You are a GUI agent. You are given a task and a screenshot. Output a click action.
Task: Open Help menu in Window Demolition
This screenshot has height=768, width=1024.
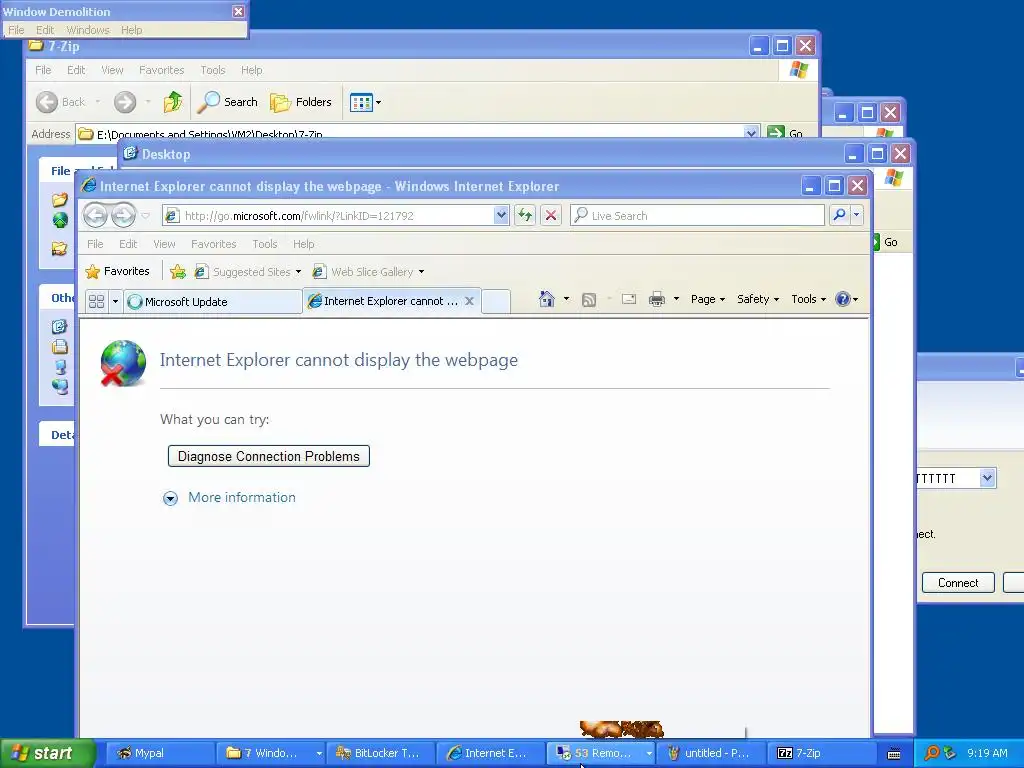click(131, 30)
